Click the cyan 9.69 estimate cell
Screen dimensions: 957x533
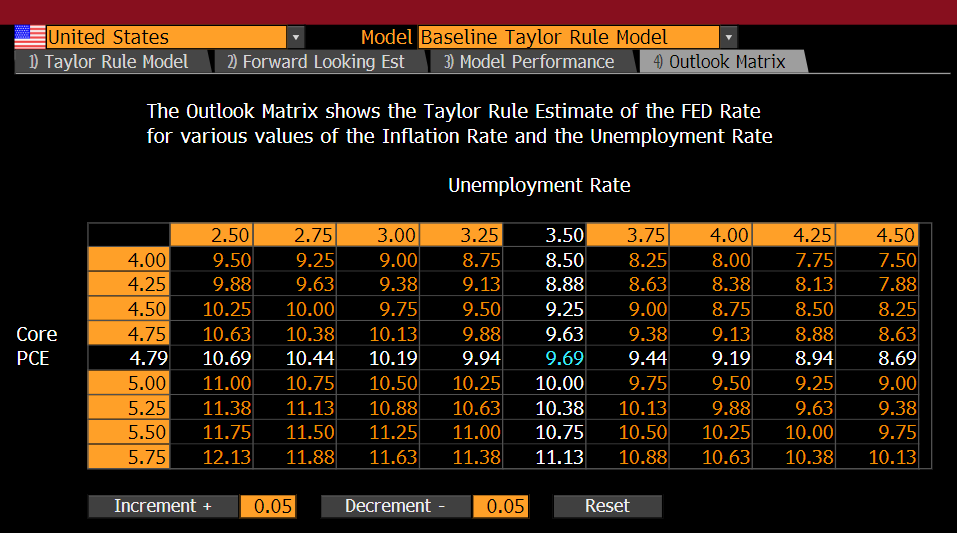point(544,358)
